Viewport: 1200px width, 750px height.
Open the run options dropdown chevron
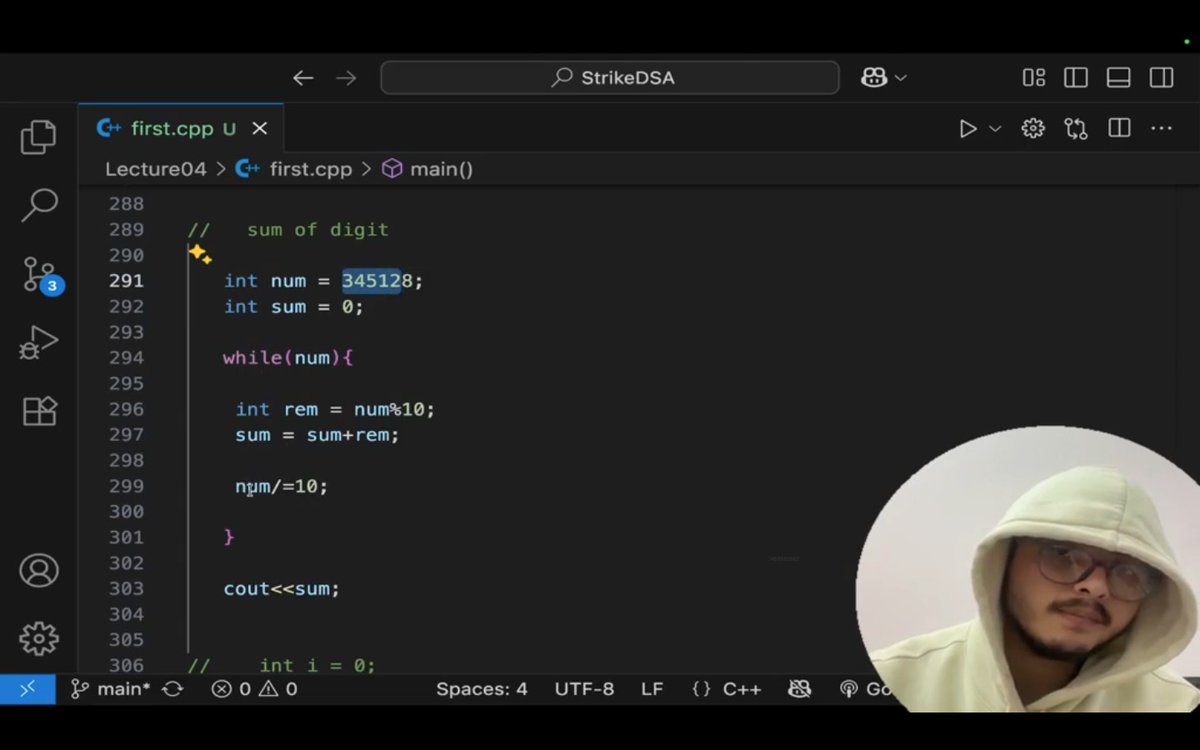(993, 128)
